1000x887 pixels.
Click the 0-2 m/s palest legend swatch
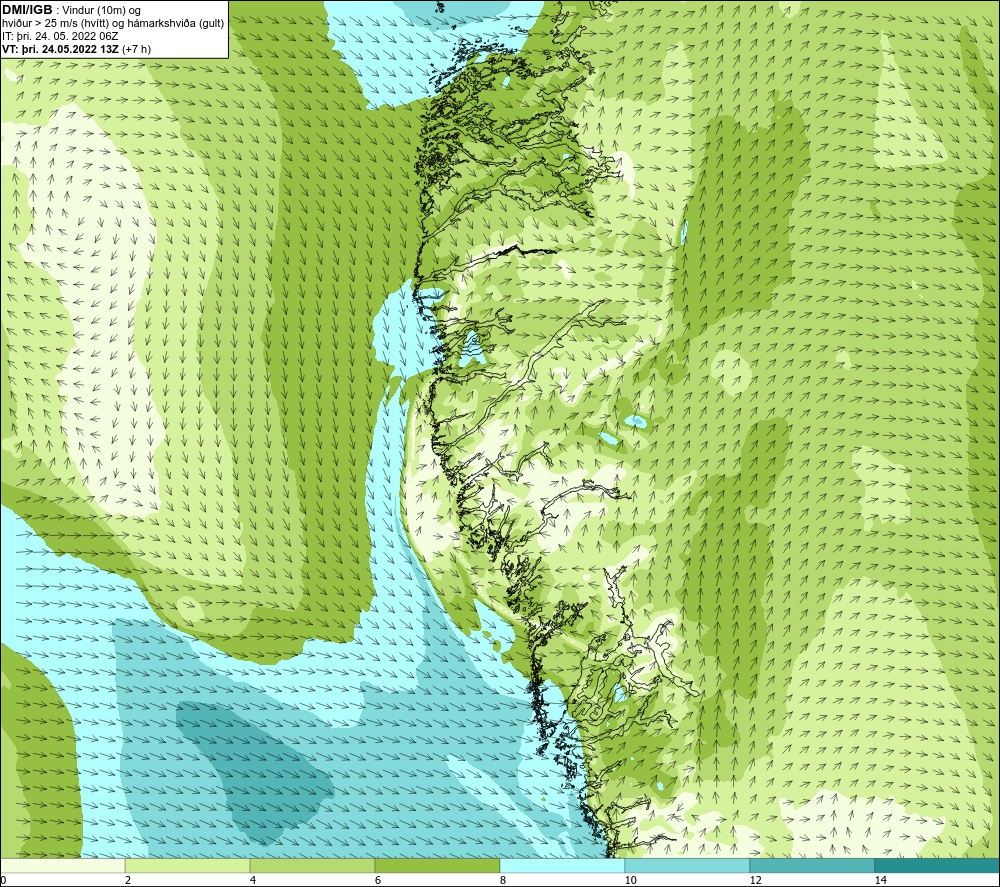(62, 866)
